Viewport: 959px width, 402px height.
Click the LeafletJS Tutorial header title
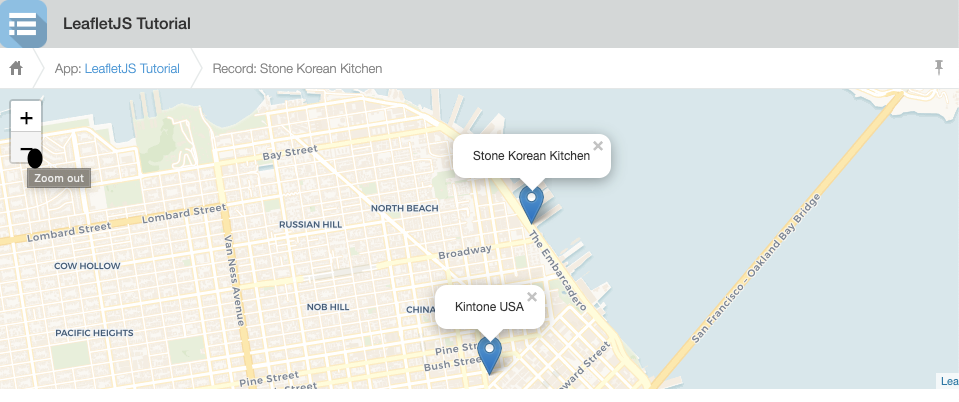126,23
